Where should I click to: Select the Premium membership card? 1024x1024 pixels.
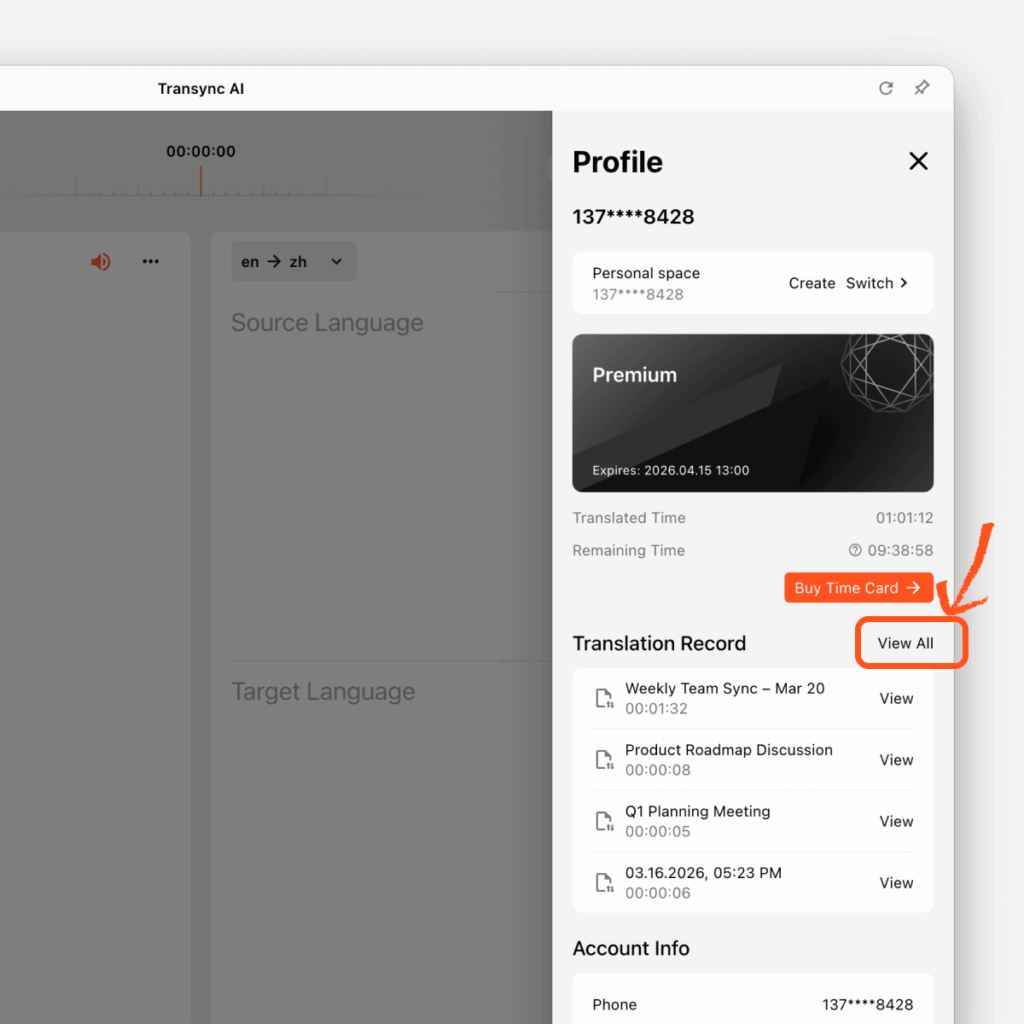pos(753,413)
